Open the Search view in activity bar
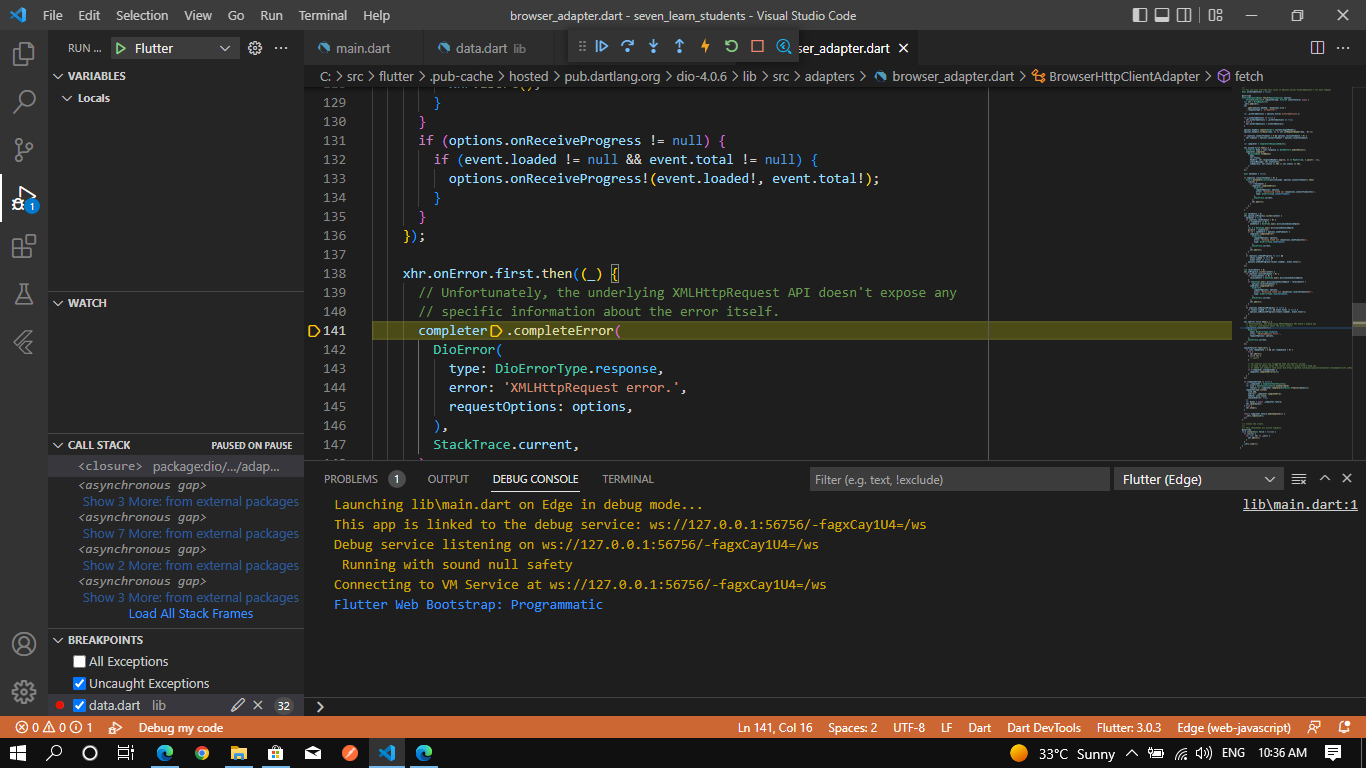The image size is (1366, 768). (x=24, y=102)
